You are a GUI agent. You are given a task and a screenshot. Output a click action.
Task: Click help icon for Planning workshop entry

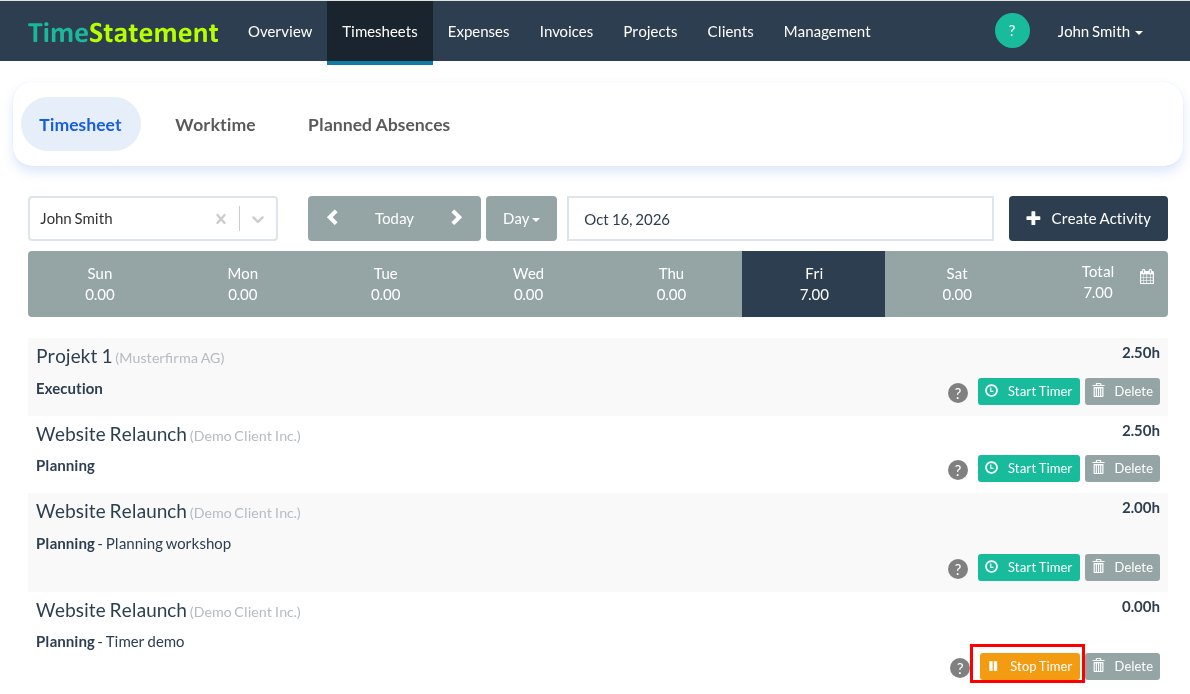[x=958, y=569]
